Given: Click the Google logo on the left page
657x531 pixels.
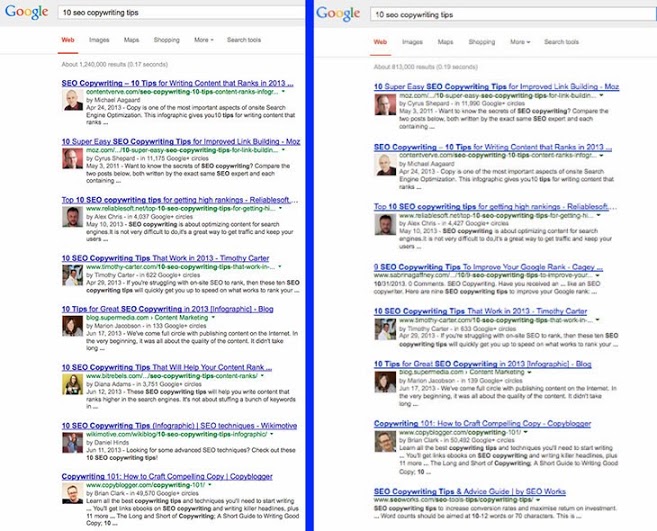Looking at the screenshot, I should [x=29, y=13].
